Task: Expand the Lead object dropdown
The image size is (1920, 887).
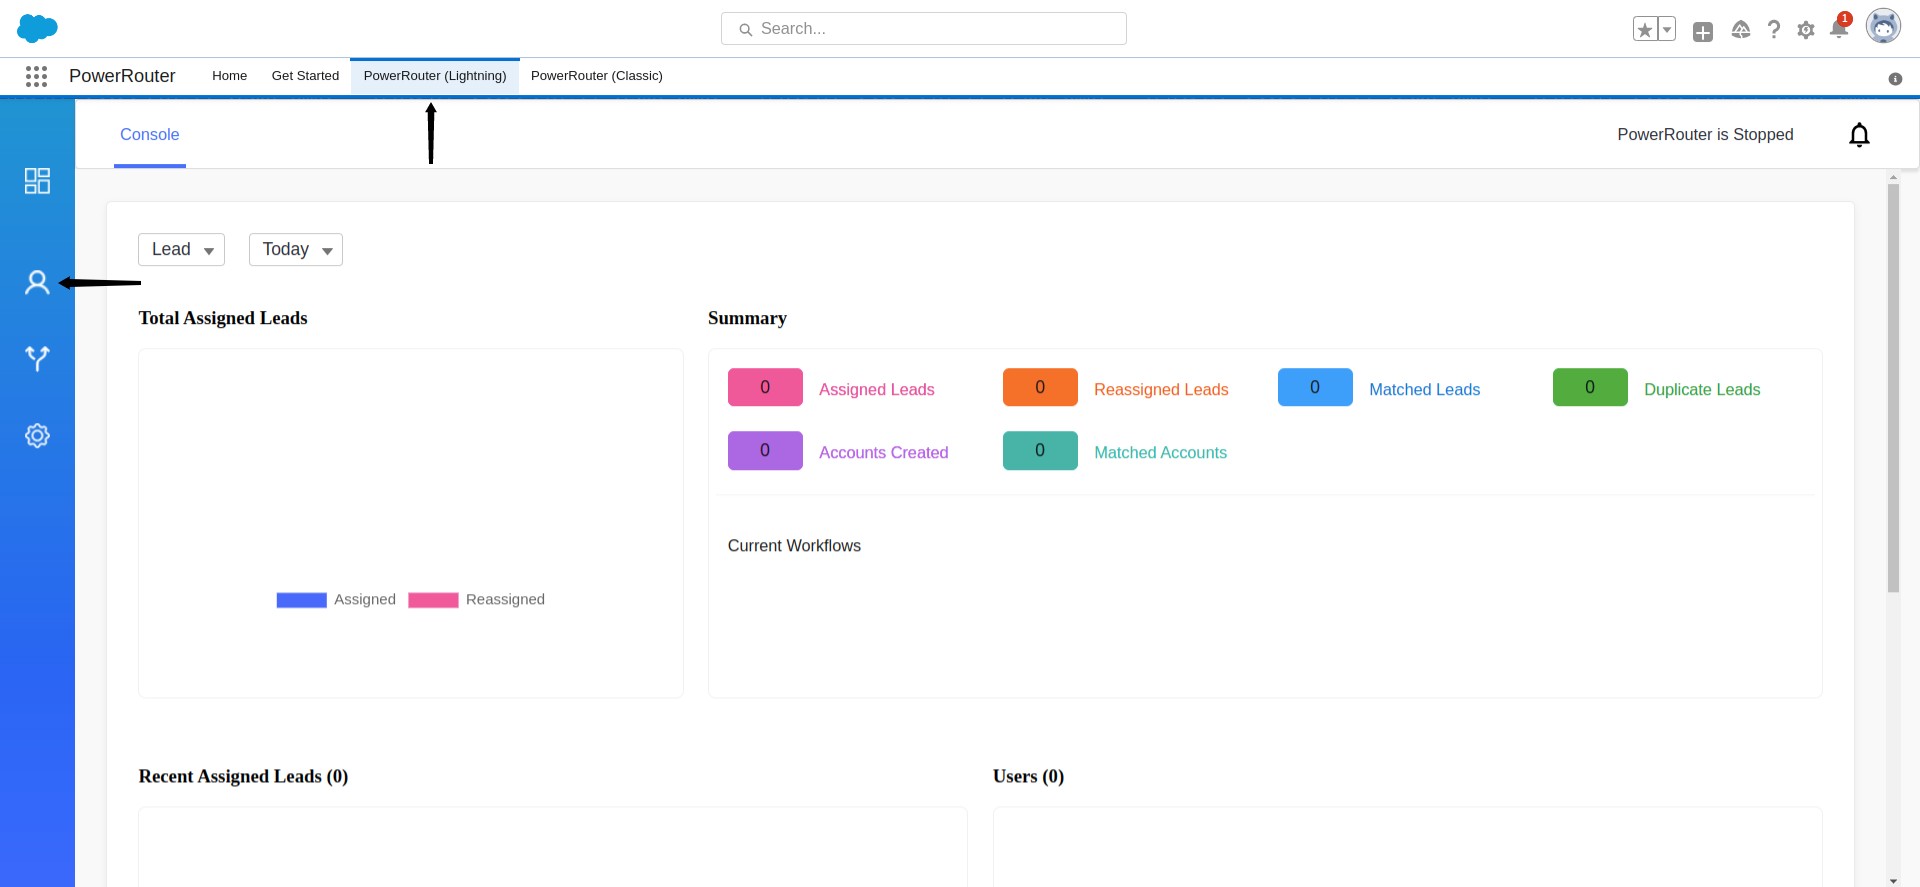Action: pos(181,250)
